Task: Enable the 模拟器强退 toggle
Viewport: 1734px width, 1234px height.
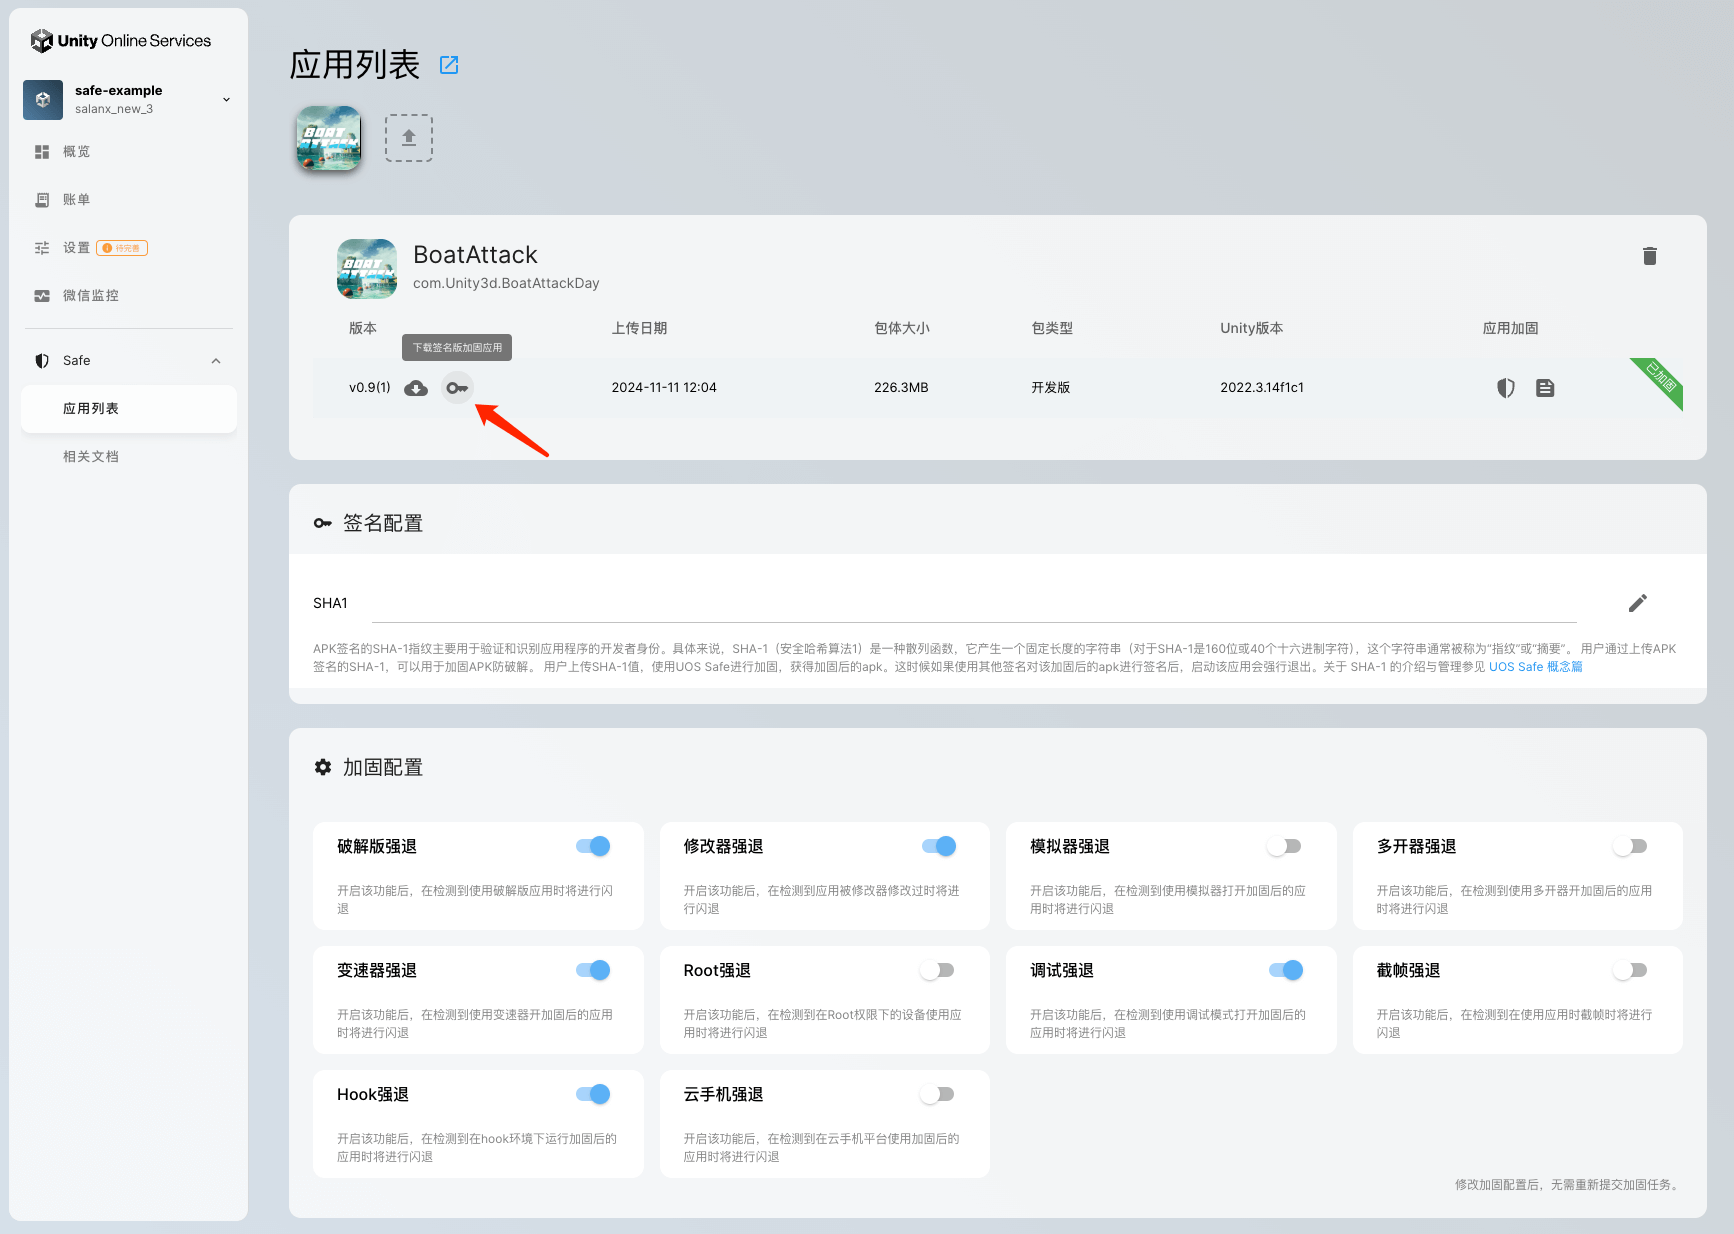Action: click(x=1284, y=846)
